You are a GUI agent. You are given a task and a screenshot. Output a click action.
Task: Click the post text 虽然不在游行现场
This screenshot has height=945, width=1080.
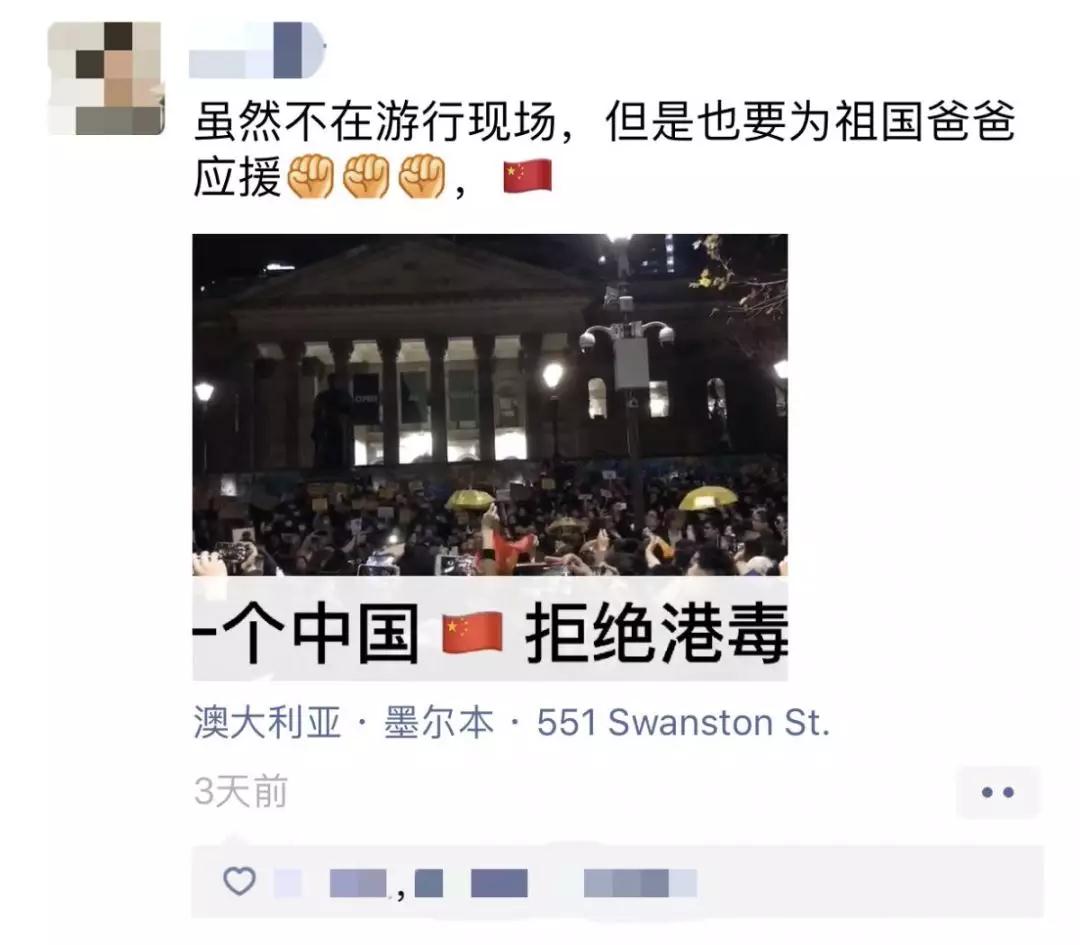coord(373,122)
